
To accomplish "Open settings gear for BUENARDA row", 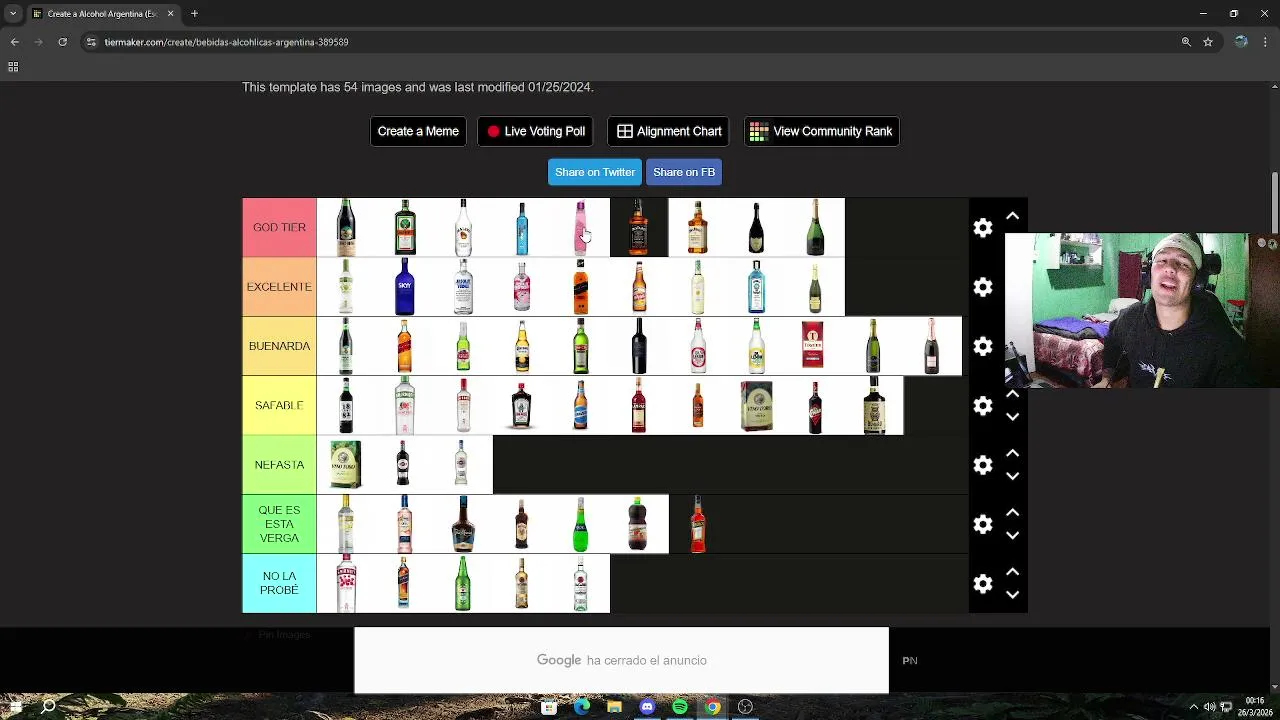I will 983,346.
